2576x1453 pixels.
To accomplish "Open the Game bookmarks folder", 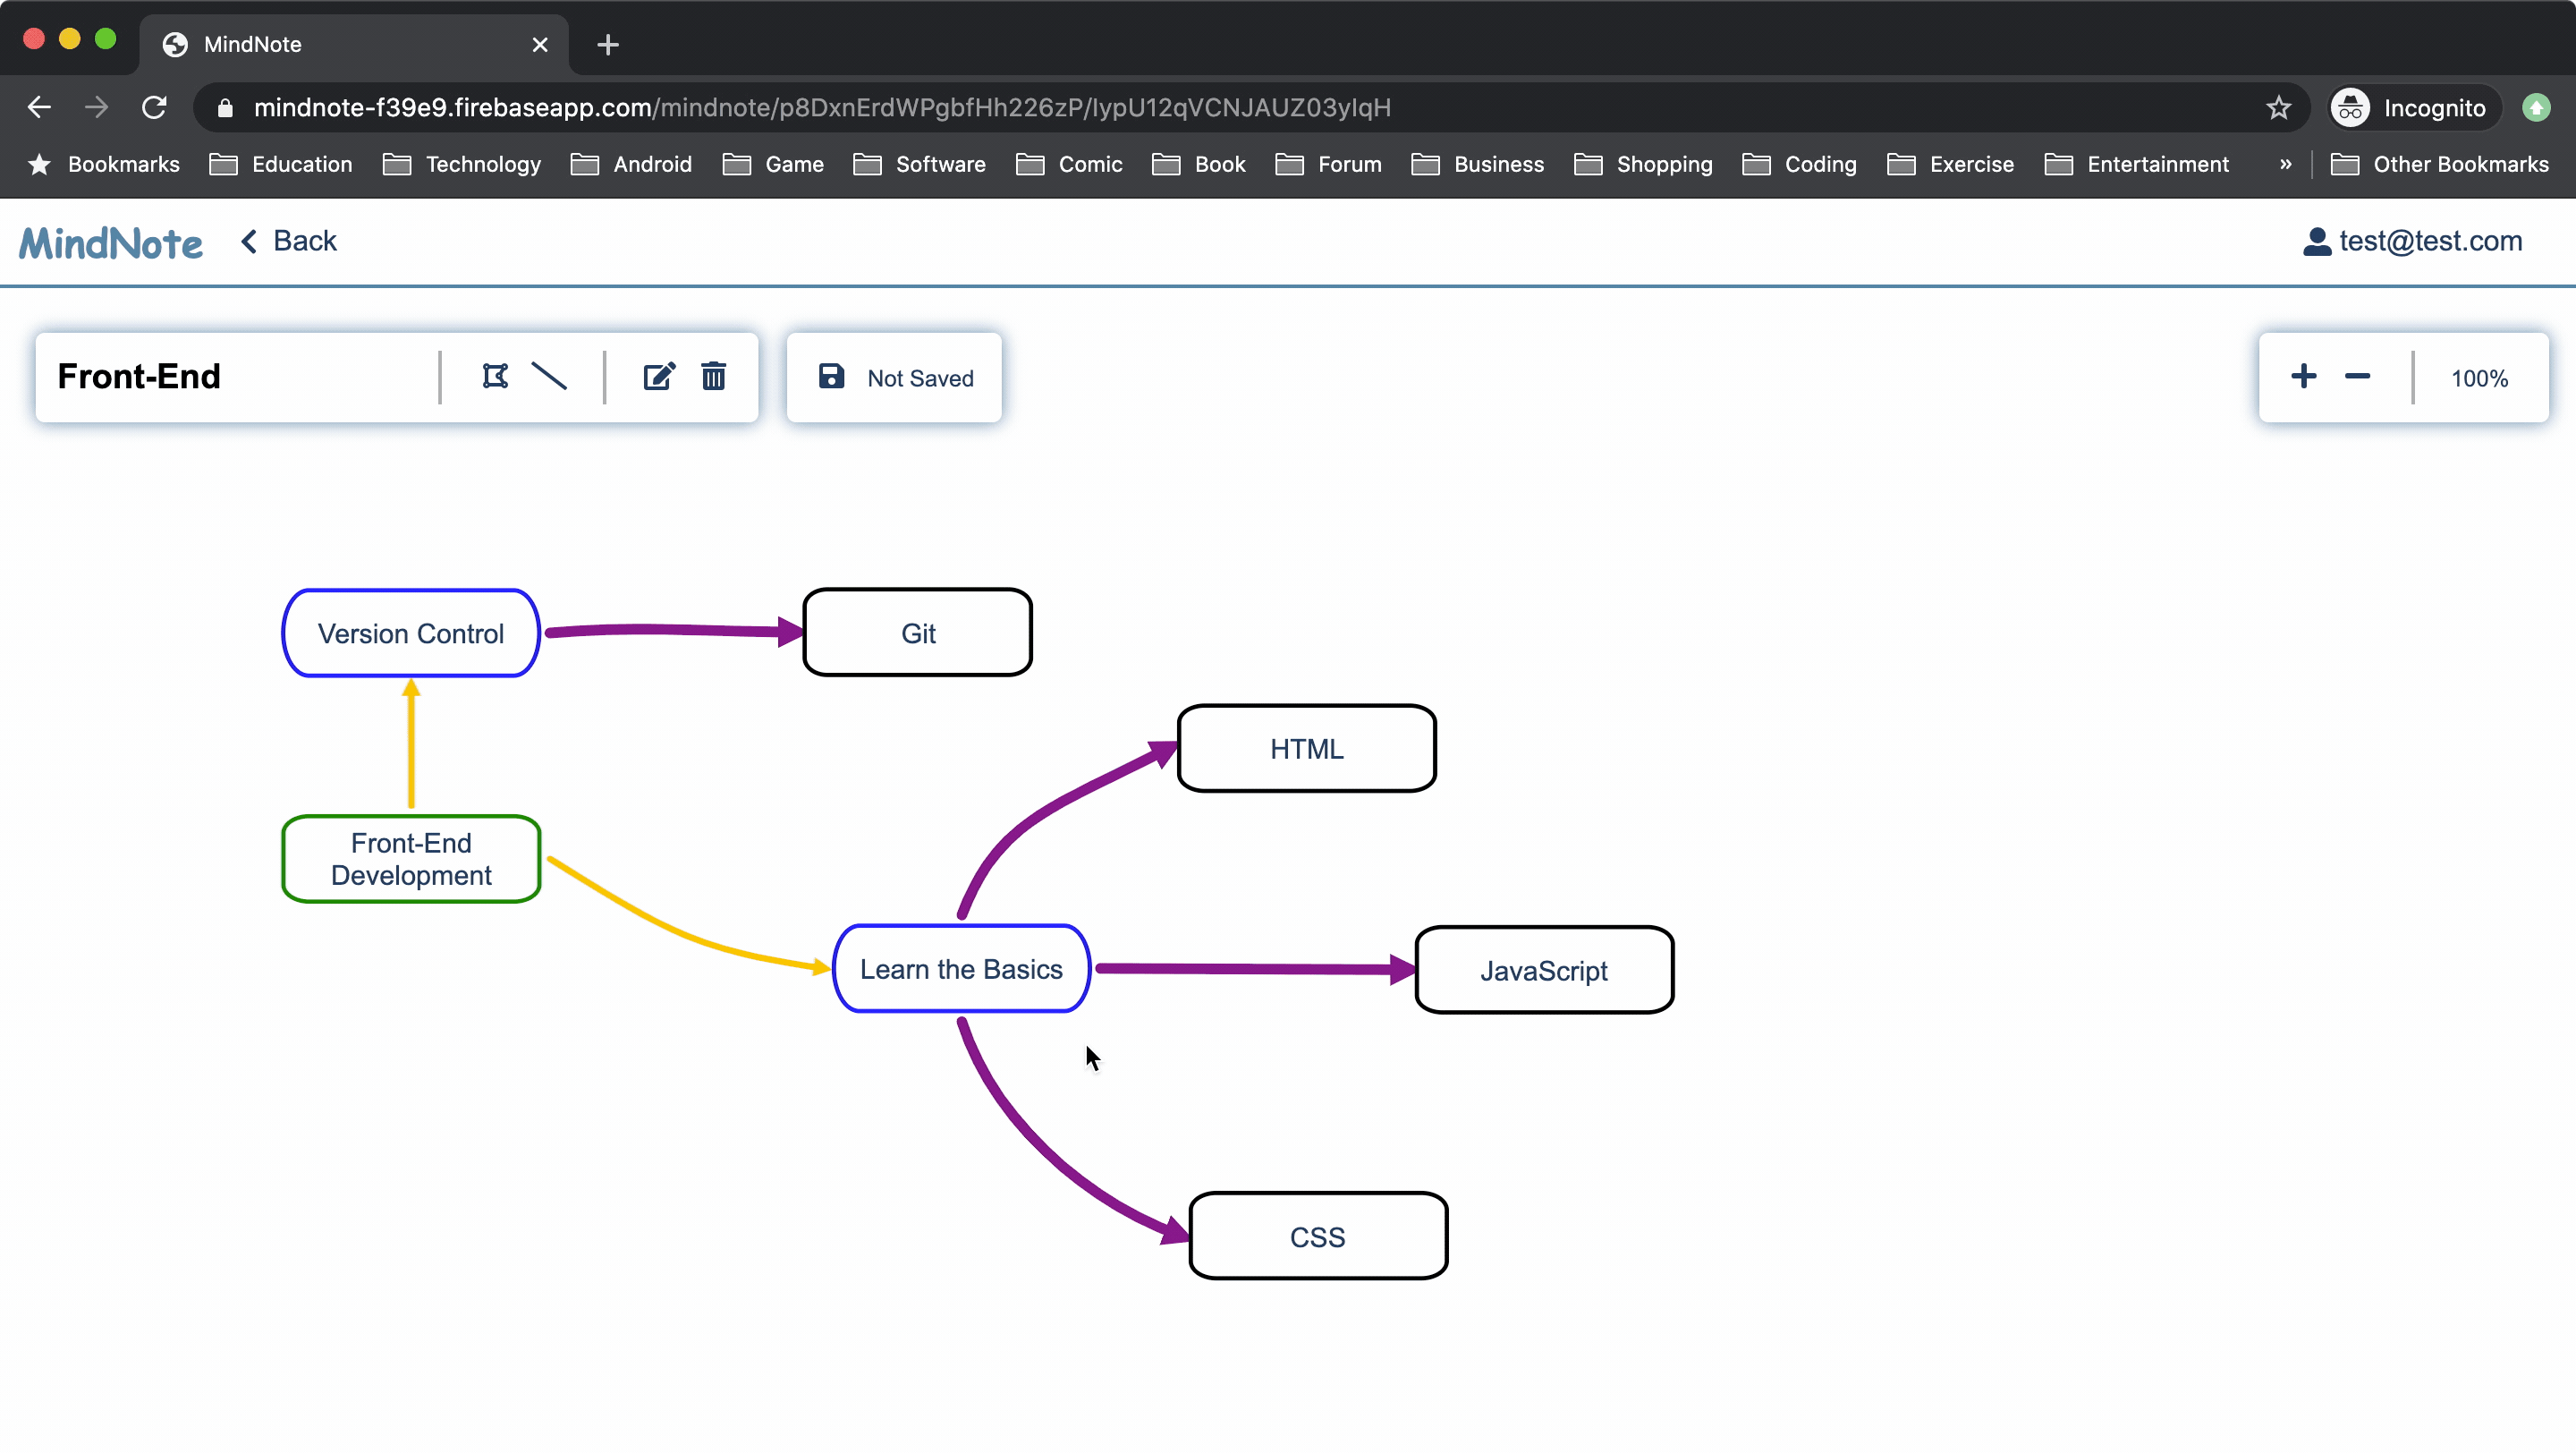I will coord(773,164).
